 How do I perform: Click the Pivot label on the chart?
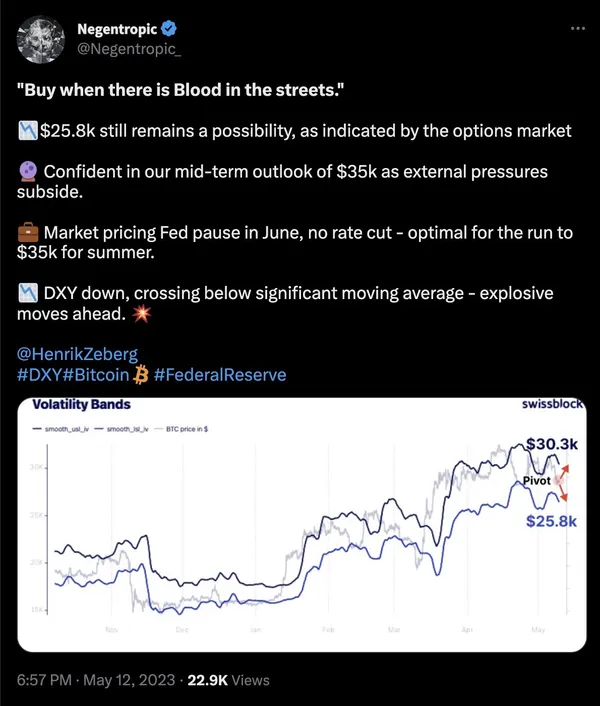[x=538, y=481]
